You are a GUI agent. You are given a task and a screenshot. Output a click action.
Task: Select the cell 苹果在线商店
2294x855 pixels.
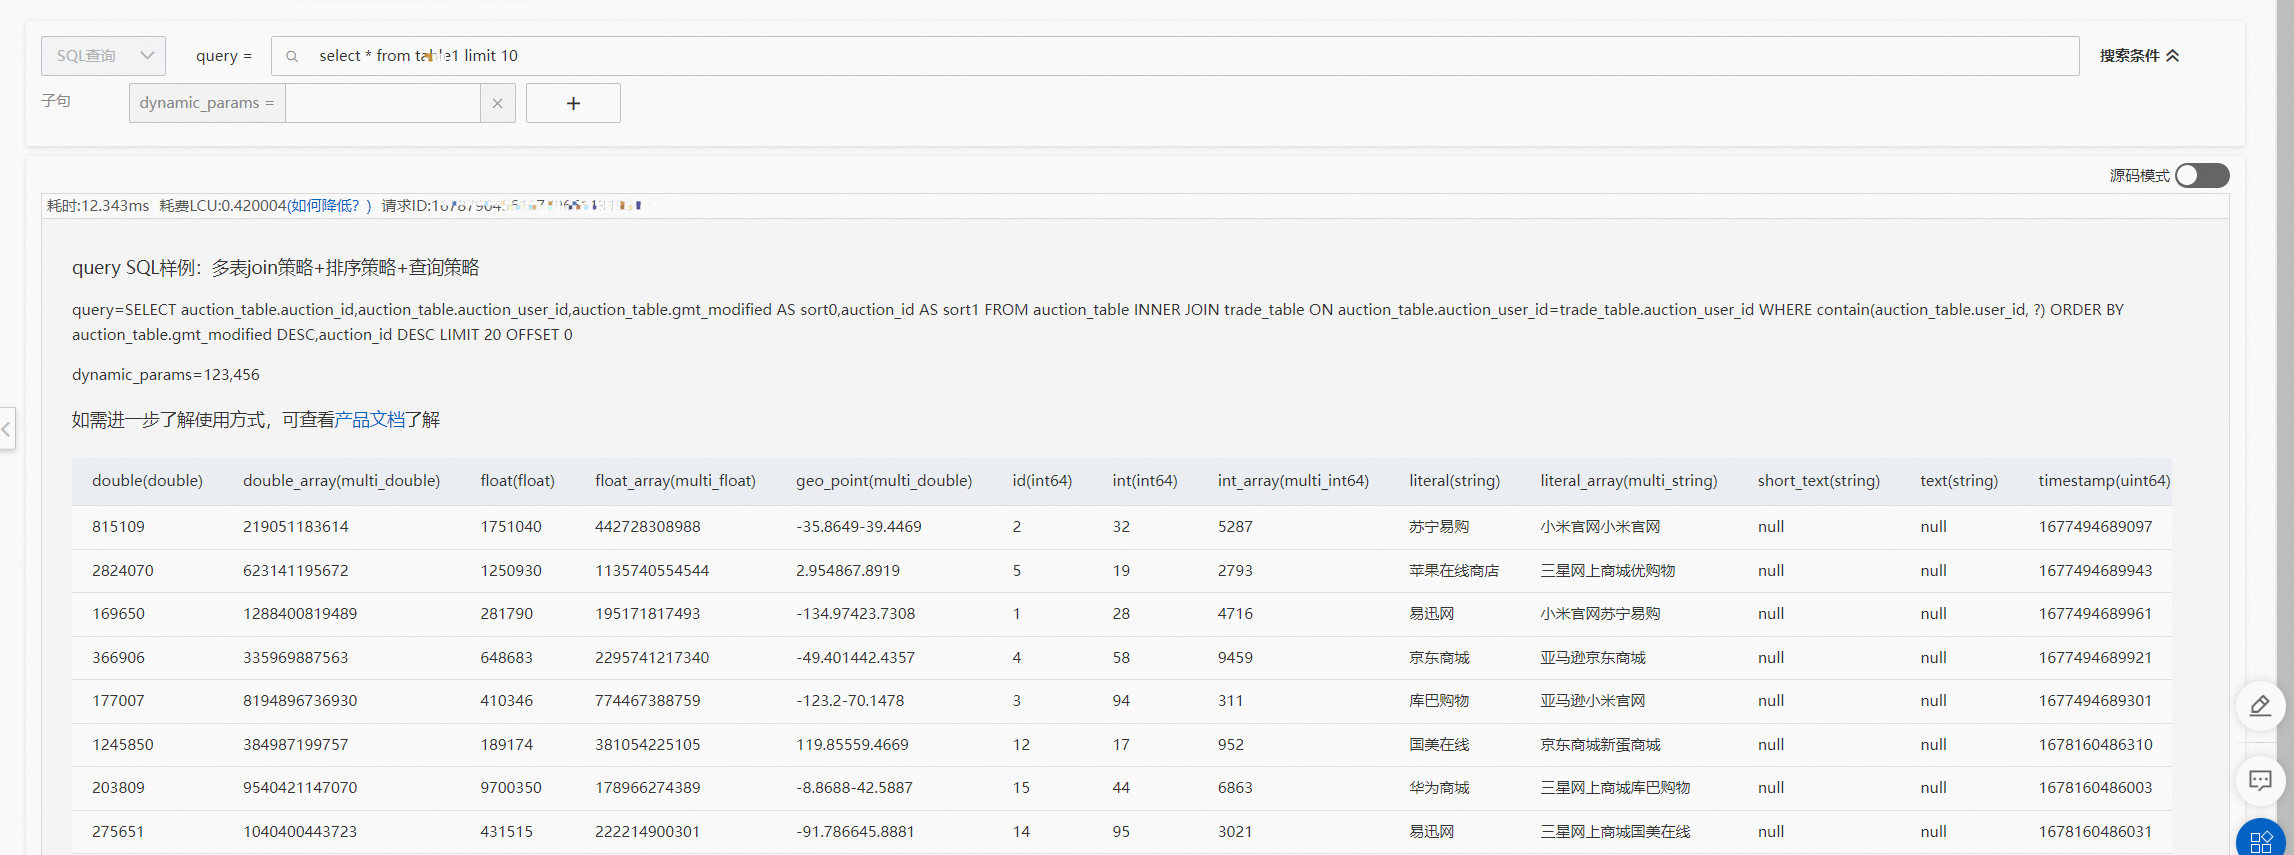(x=1454, y=571)
